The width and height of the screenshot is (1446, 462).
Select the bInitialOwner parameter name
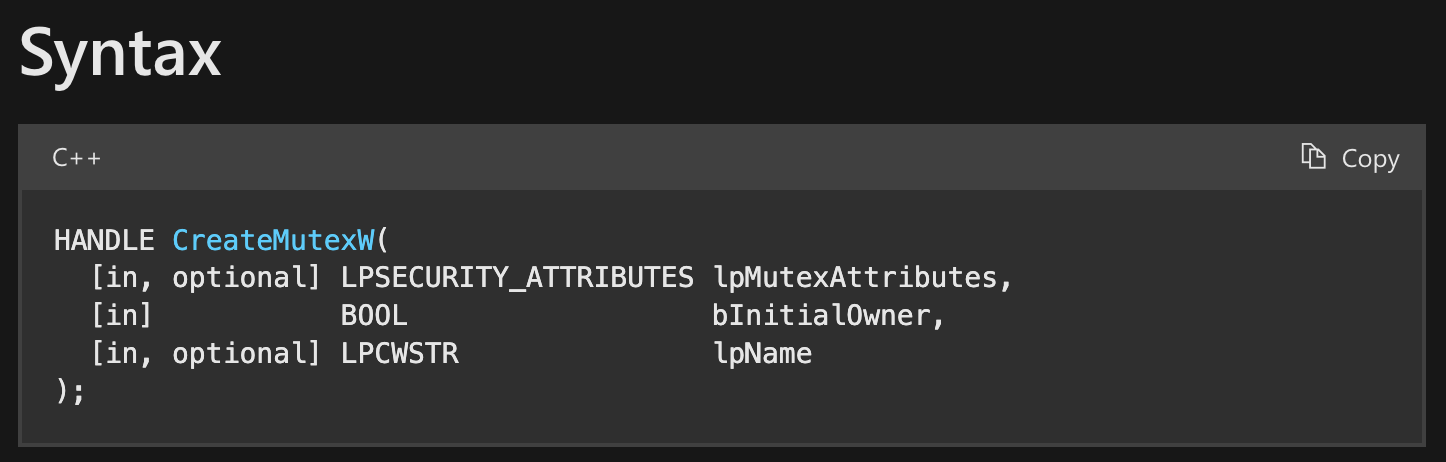point(821,316)
